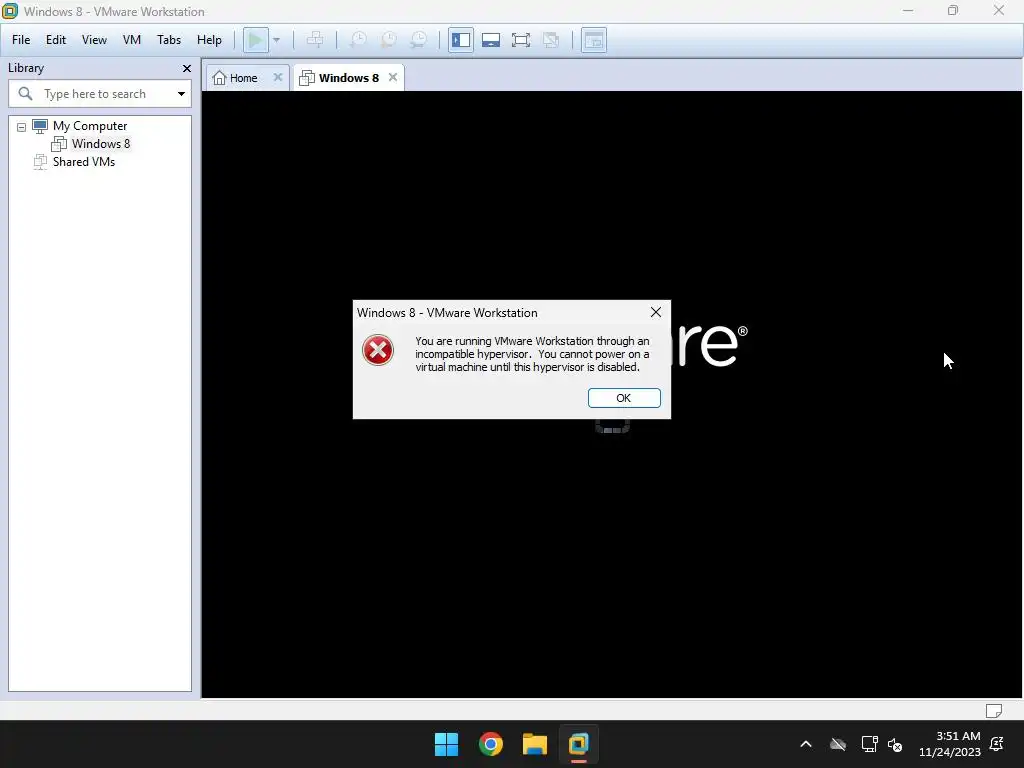Screen dimensions: 1024x768
Task: Click the VMware Workstation title bar icon
Action: click(x=10, y=11)
